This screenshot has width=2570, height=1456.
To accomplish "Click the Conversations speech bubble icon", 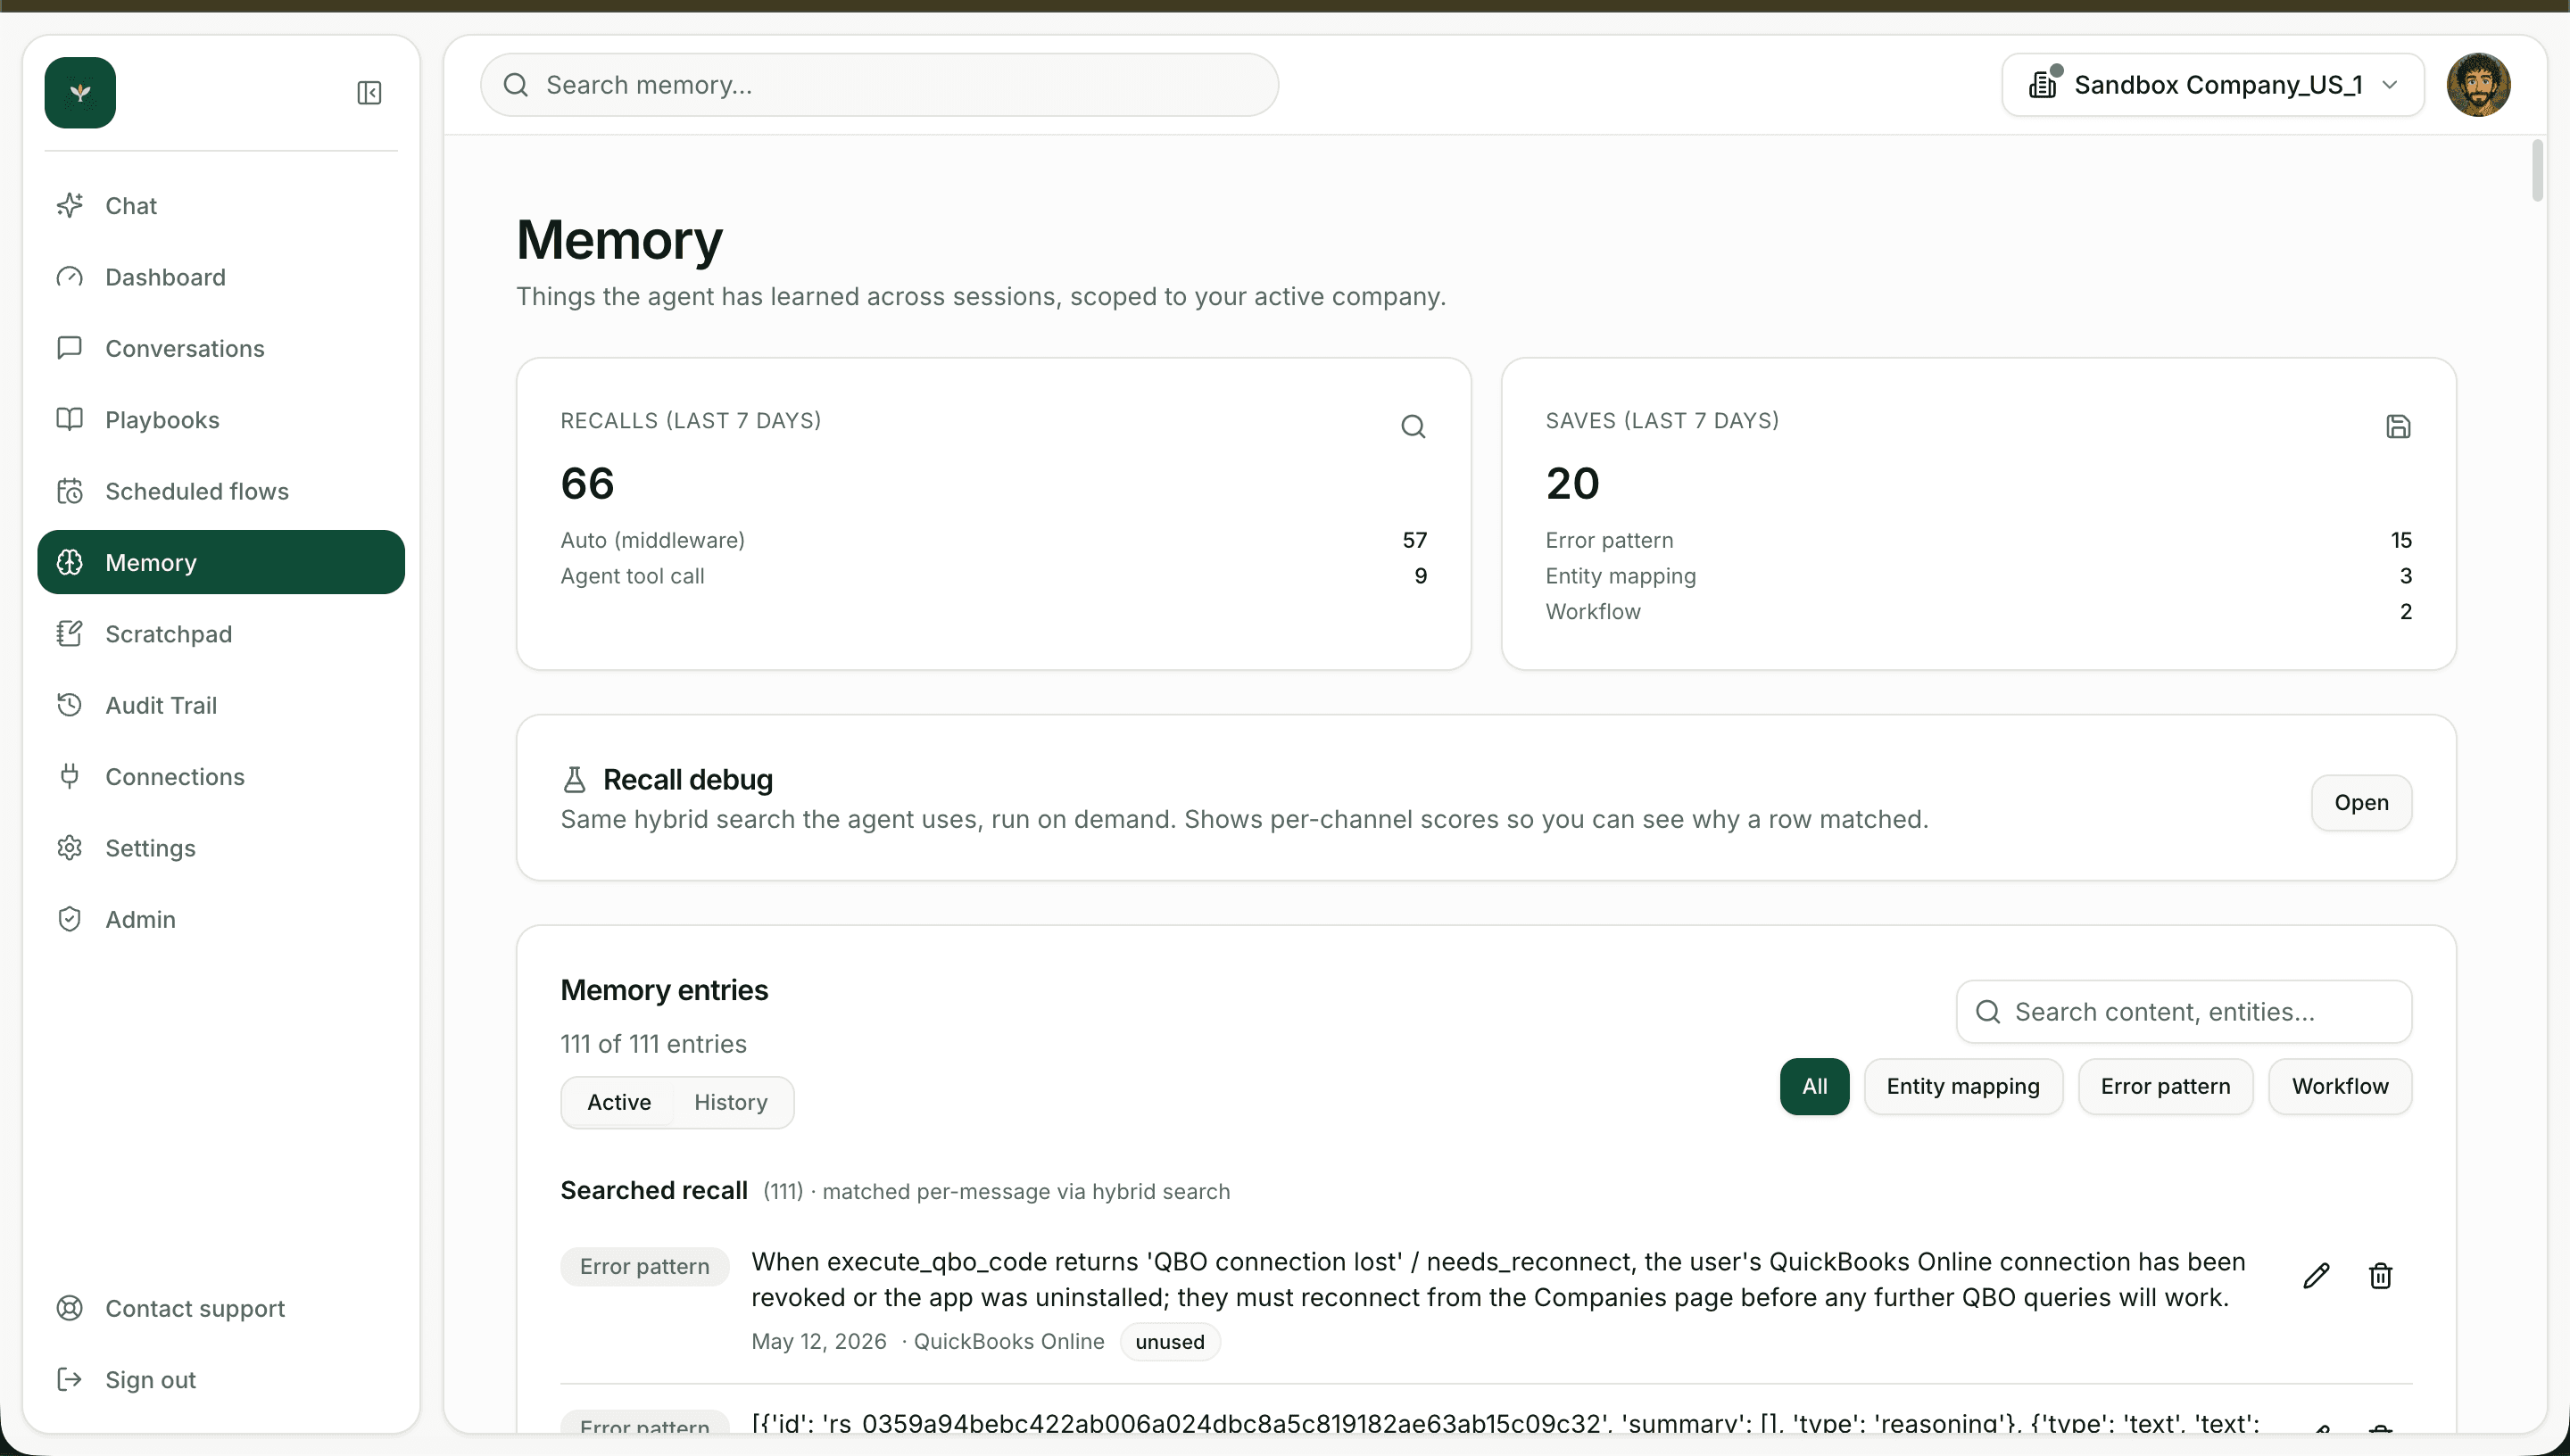I will (70, 348).
